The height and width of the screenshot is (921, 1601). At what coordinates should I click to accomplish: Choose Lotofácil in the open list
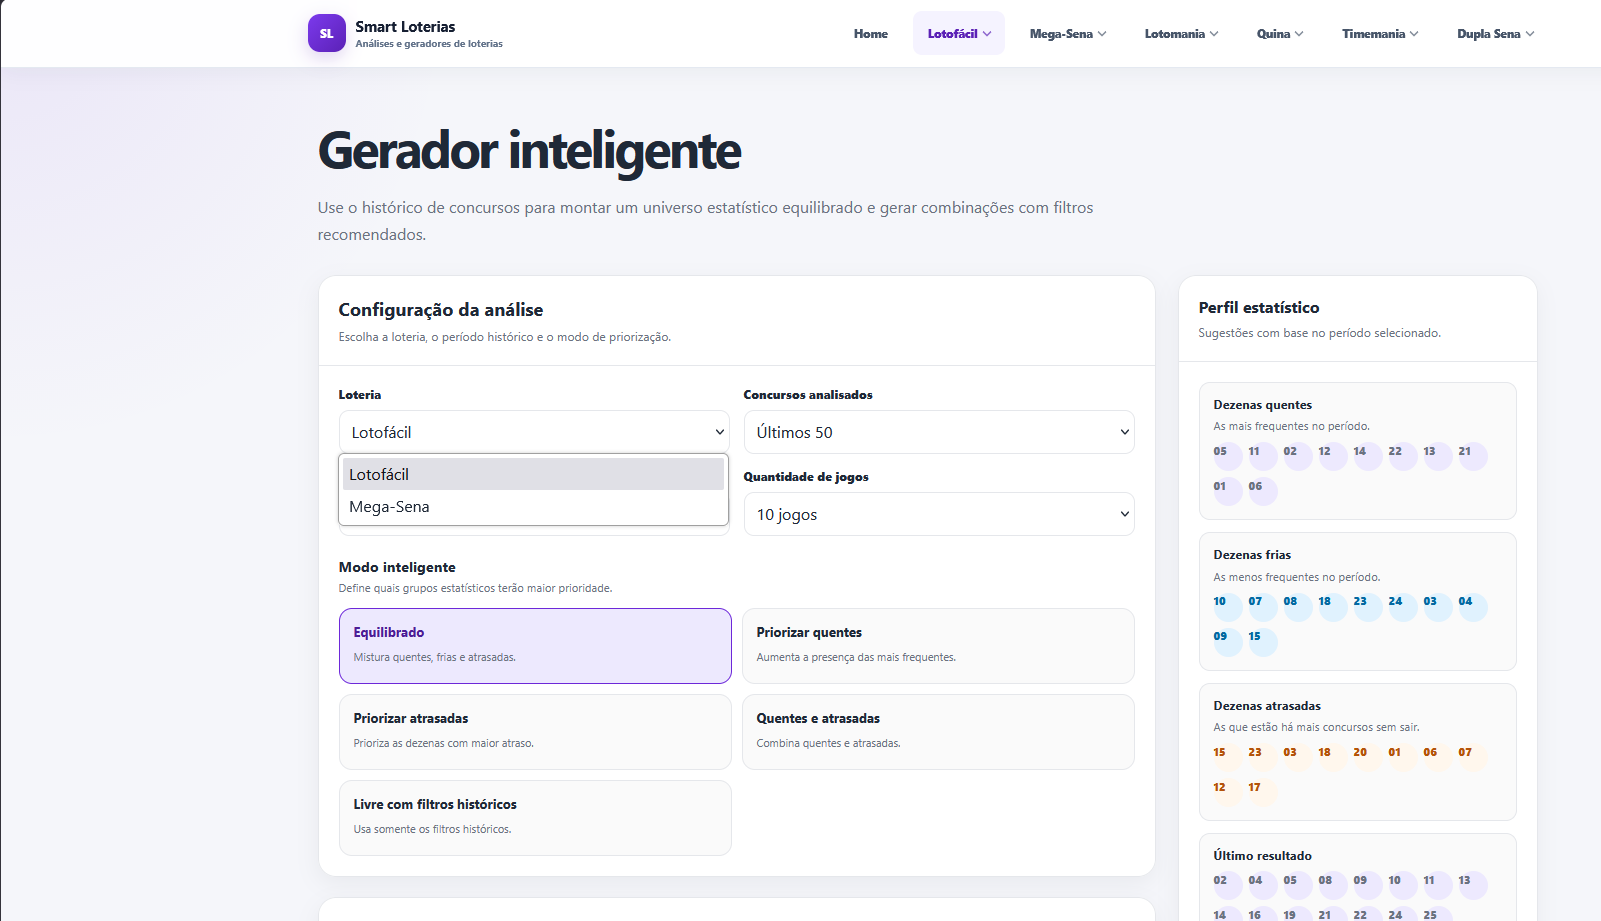(533, 474)
